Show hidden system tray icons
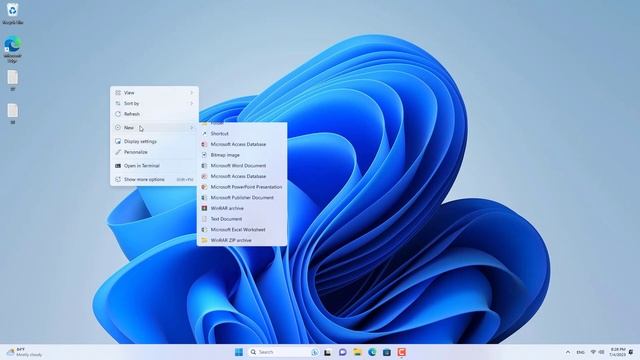Screen dimensions: 640x360 click(x=568, y=352)
